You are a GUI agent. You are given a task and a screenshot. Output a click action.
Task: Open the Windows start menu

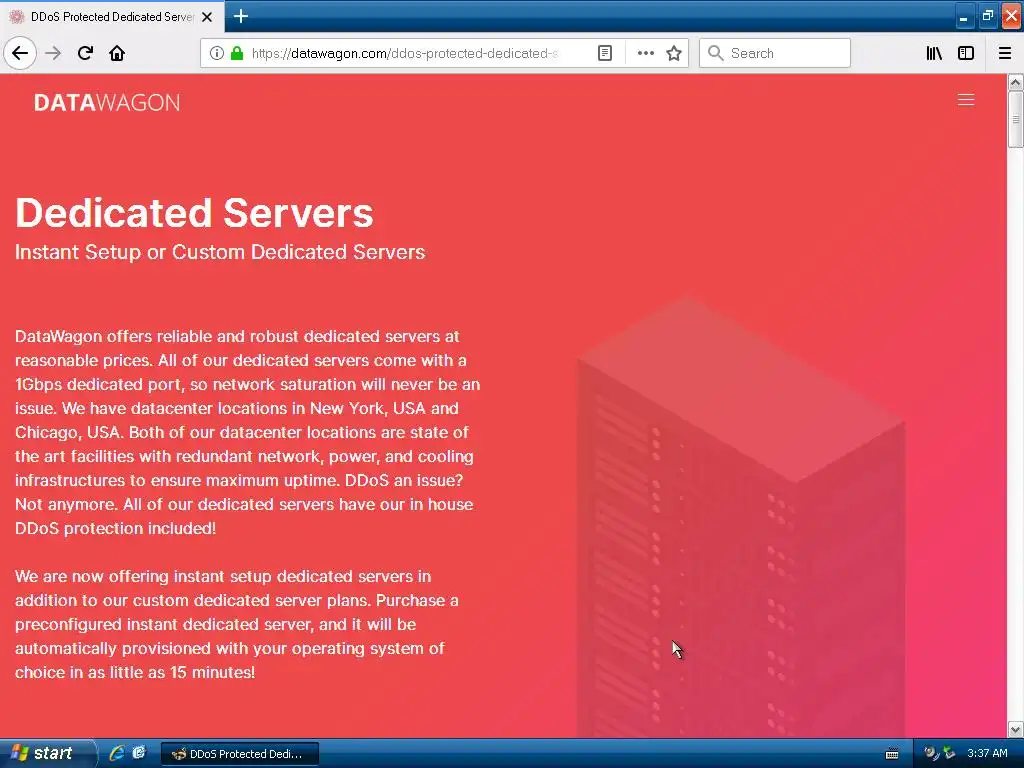click(47, 753)
